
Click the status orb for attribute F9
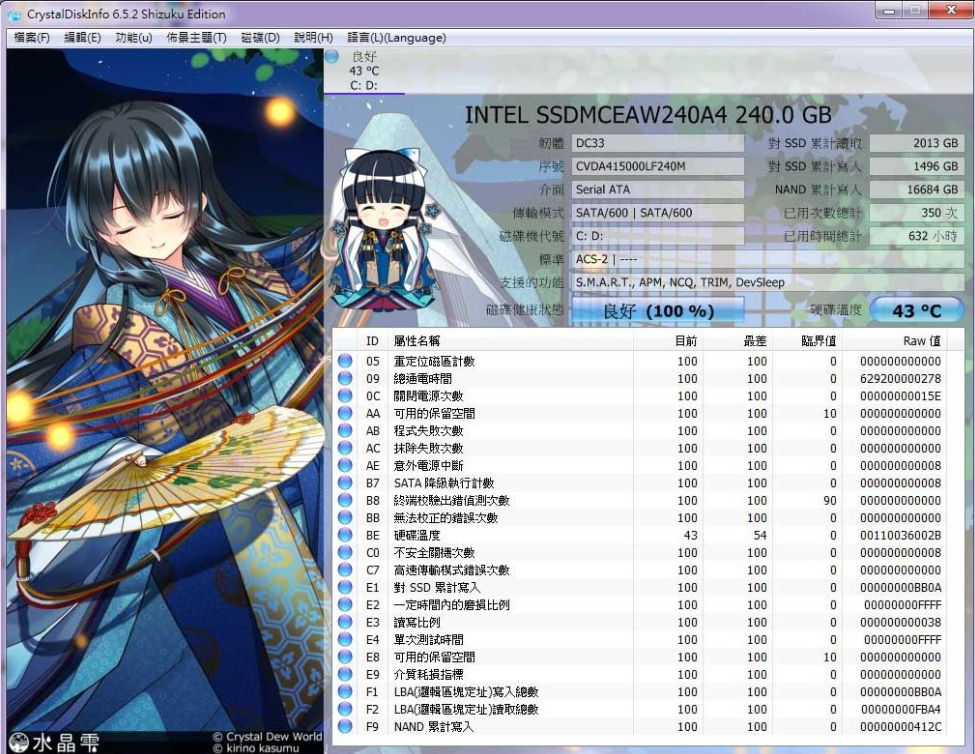click(x=346, y=727)
